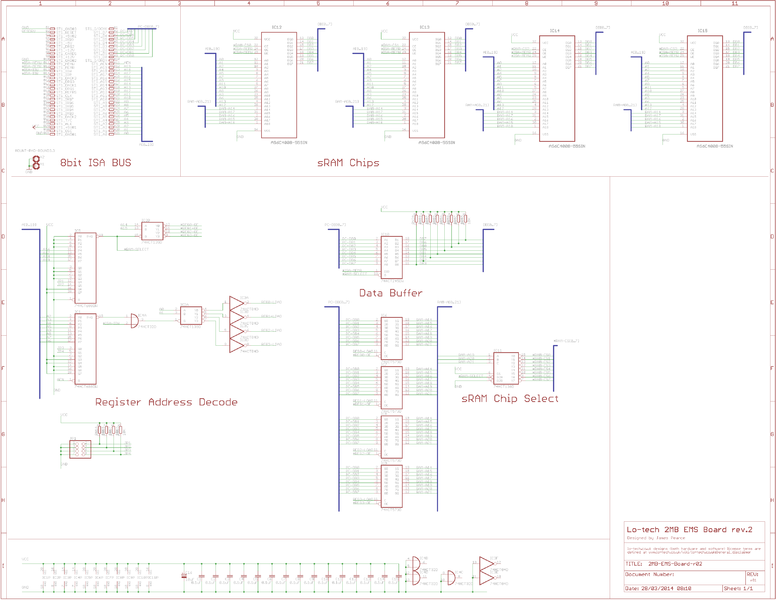Select the lower comparator chip in Register Address Decode
This screenshot has height=600, width=776.
85,349
